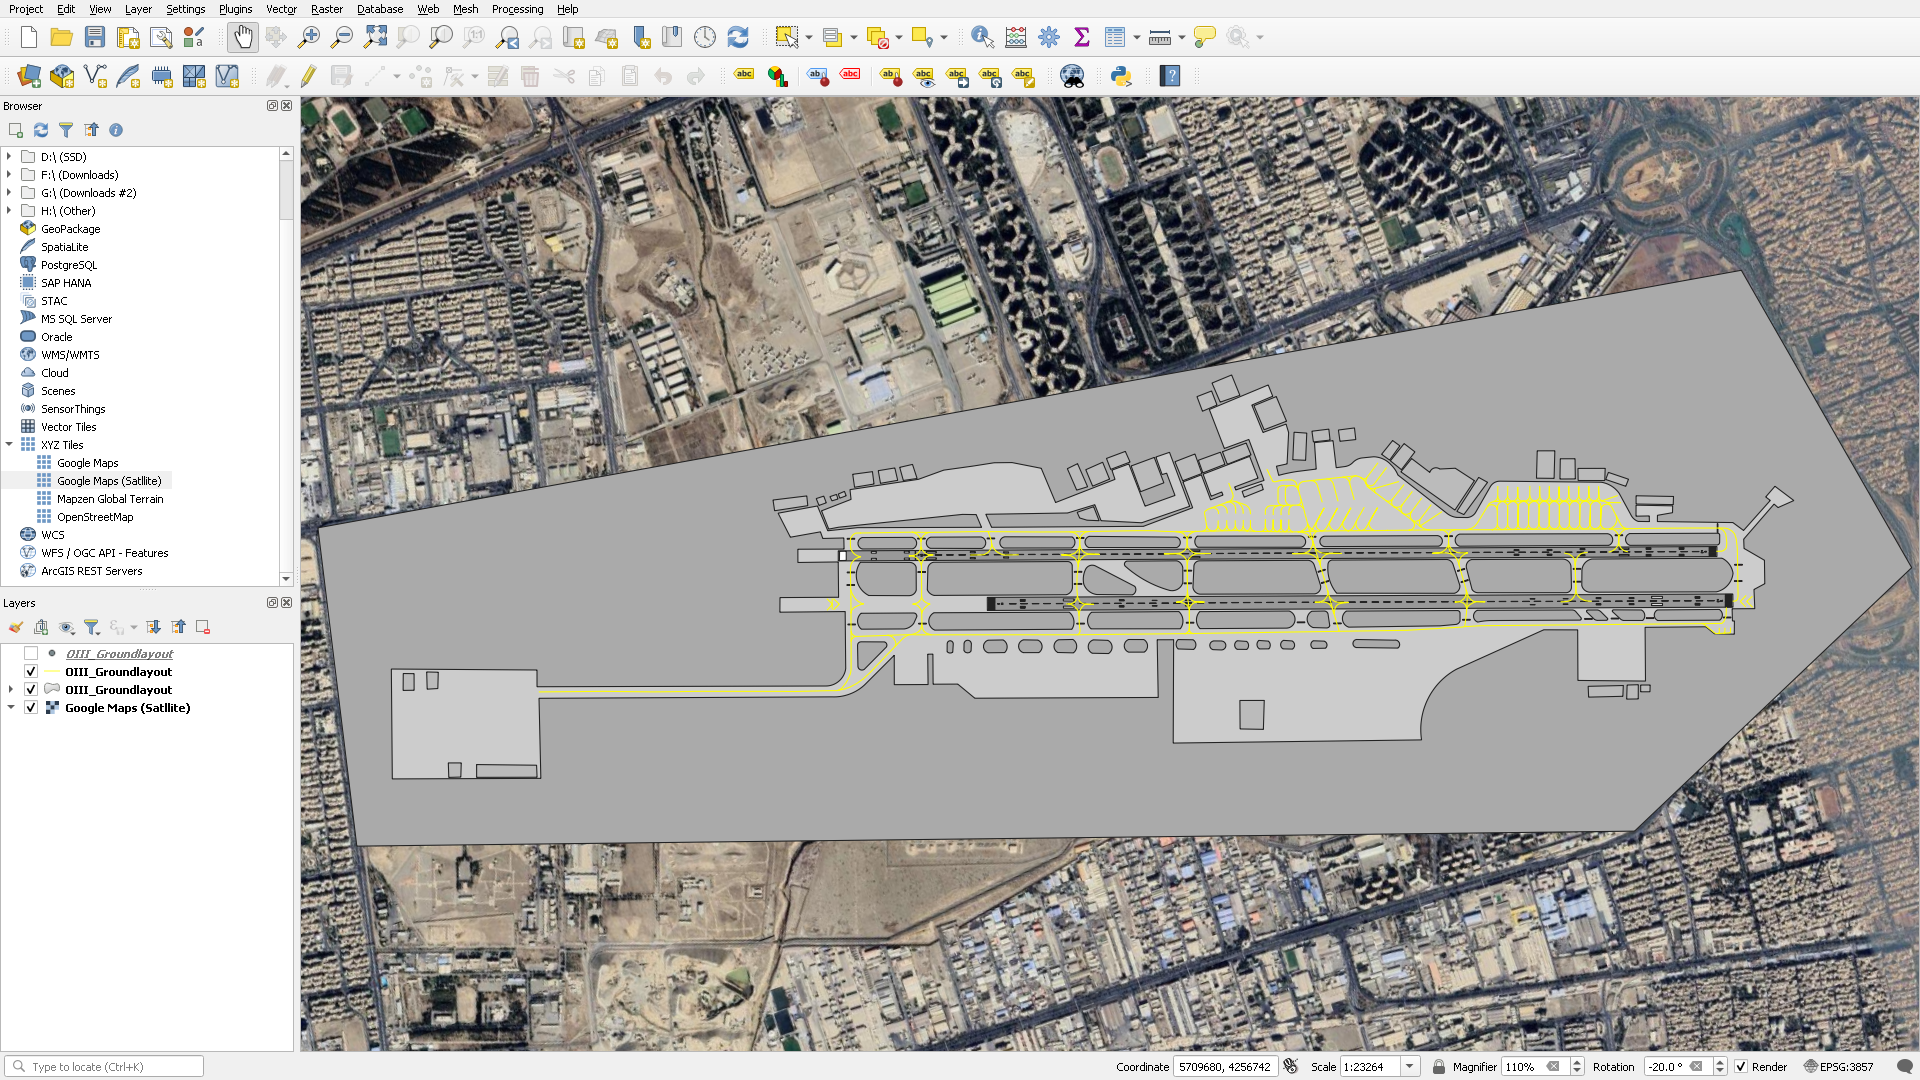Create a new project with the blank page icon

29,38
